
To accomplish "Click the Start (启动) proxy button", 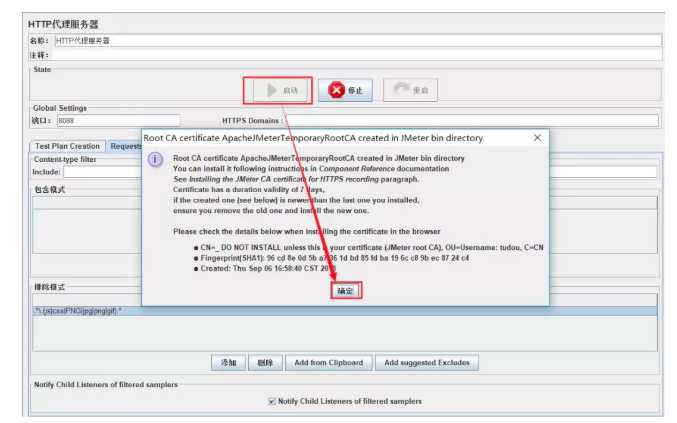I will tap(281, 90).
